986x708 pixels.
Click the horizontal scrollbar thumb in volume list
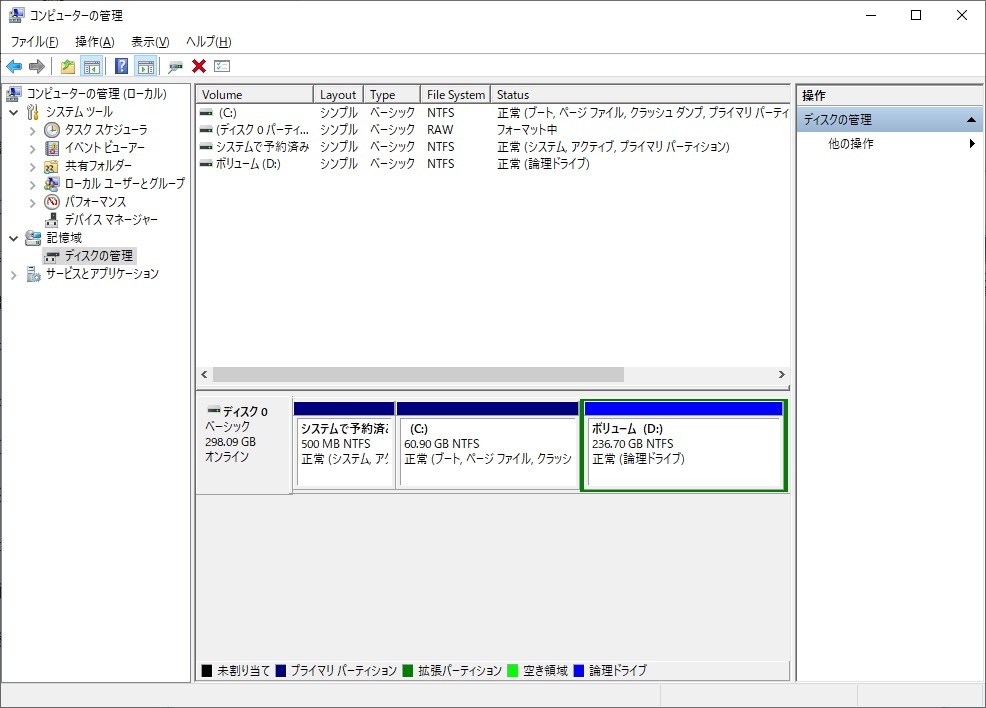pyautogui.click(x=418, y=375)
